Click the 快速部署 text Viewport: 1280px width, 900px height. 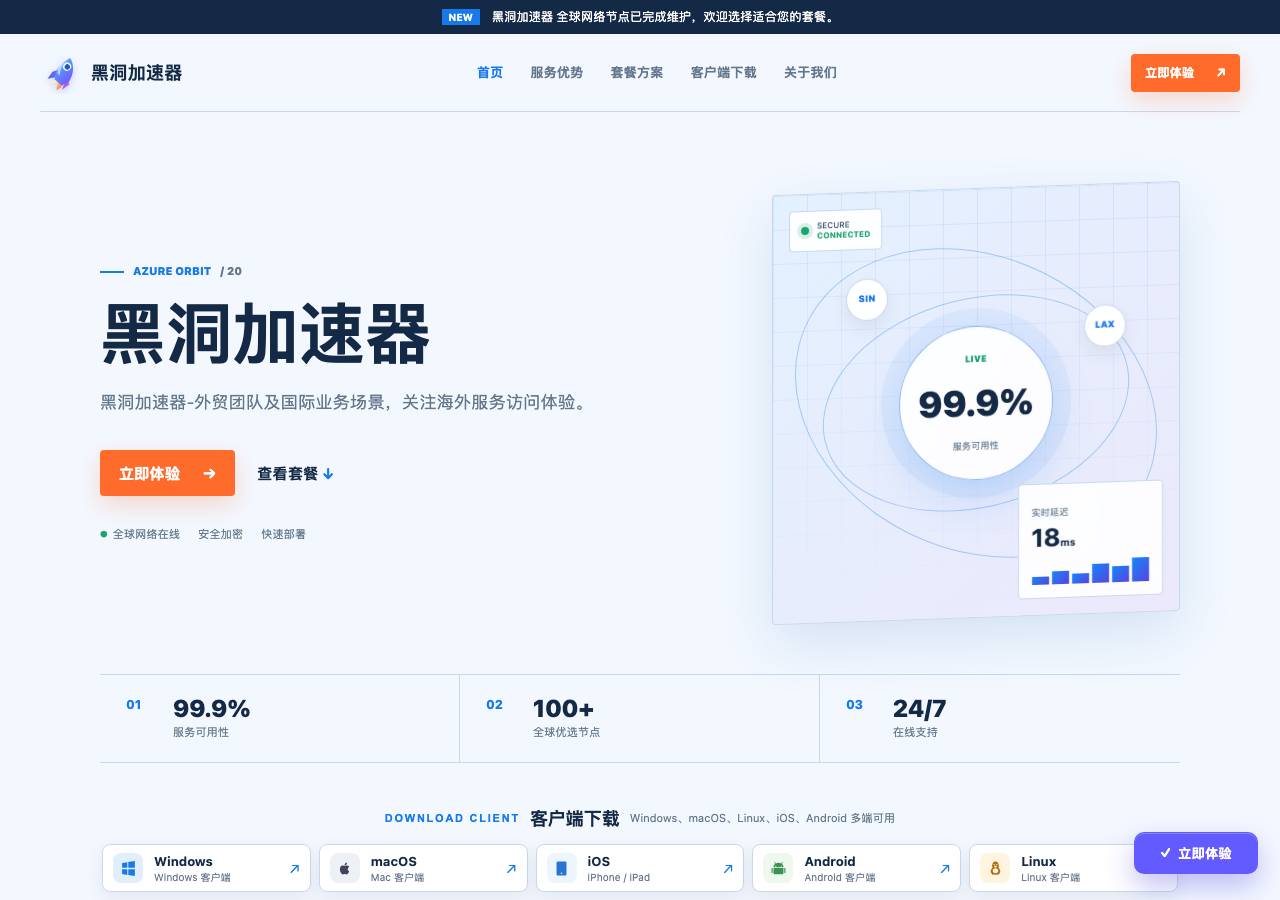tap(284, 534)
